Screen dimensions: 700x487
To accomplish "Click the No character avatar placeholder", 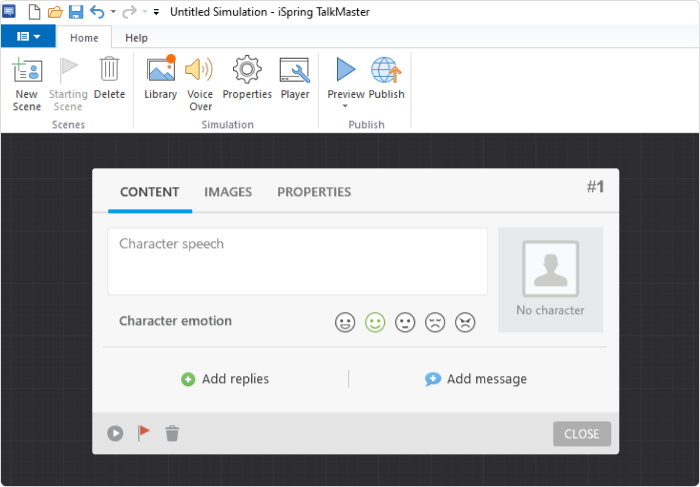I will (x=550, y=279).
